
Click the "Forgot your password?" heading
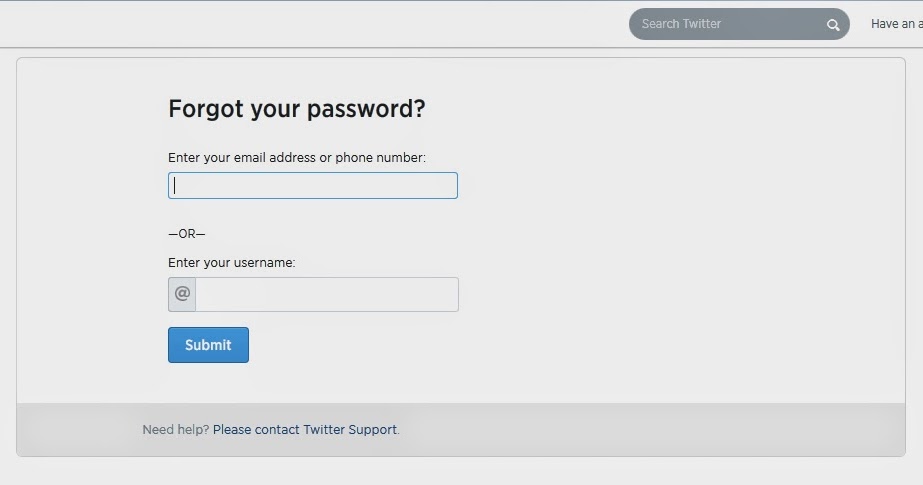296,109
